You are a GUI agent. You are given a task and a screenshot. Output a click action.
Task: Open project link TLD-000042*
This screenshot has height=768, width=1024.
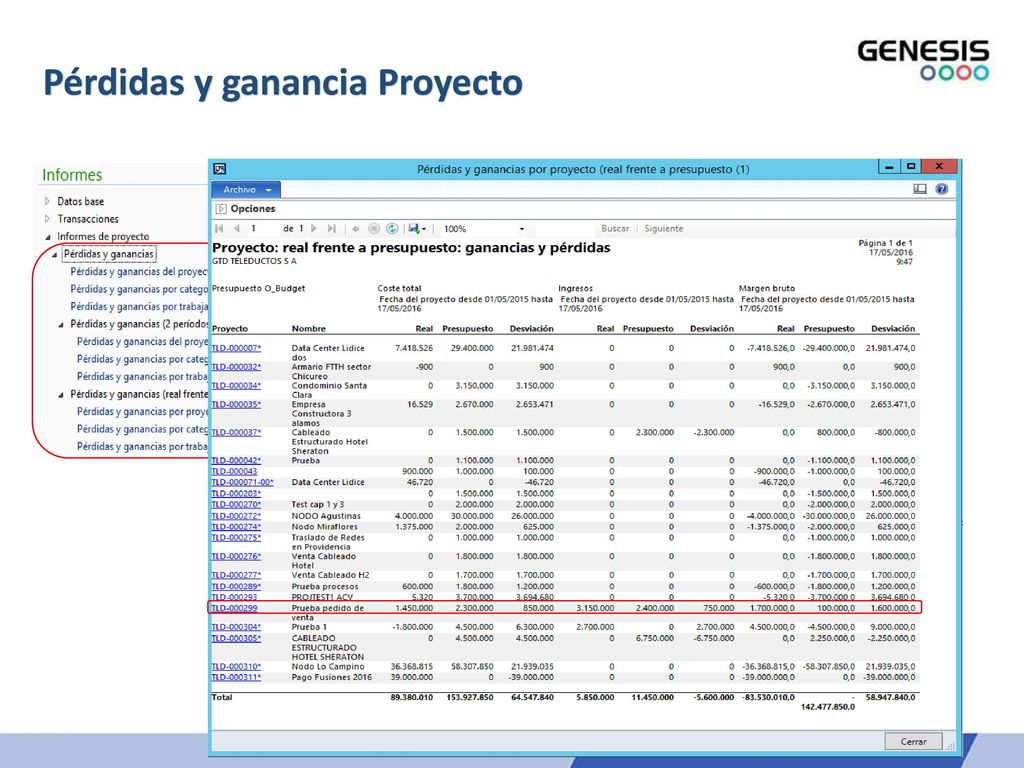pos(236,460)
